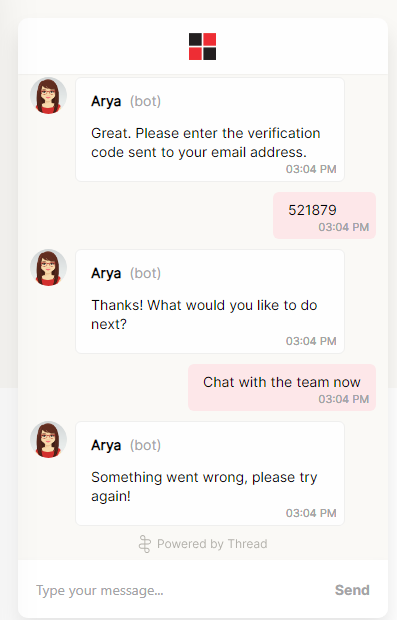Select the '521879' sent message bubble
The image size is (397, 620).
(324, 215)
